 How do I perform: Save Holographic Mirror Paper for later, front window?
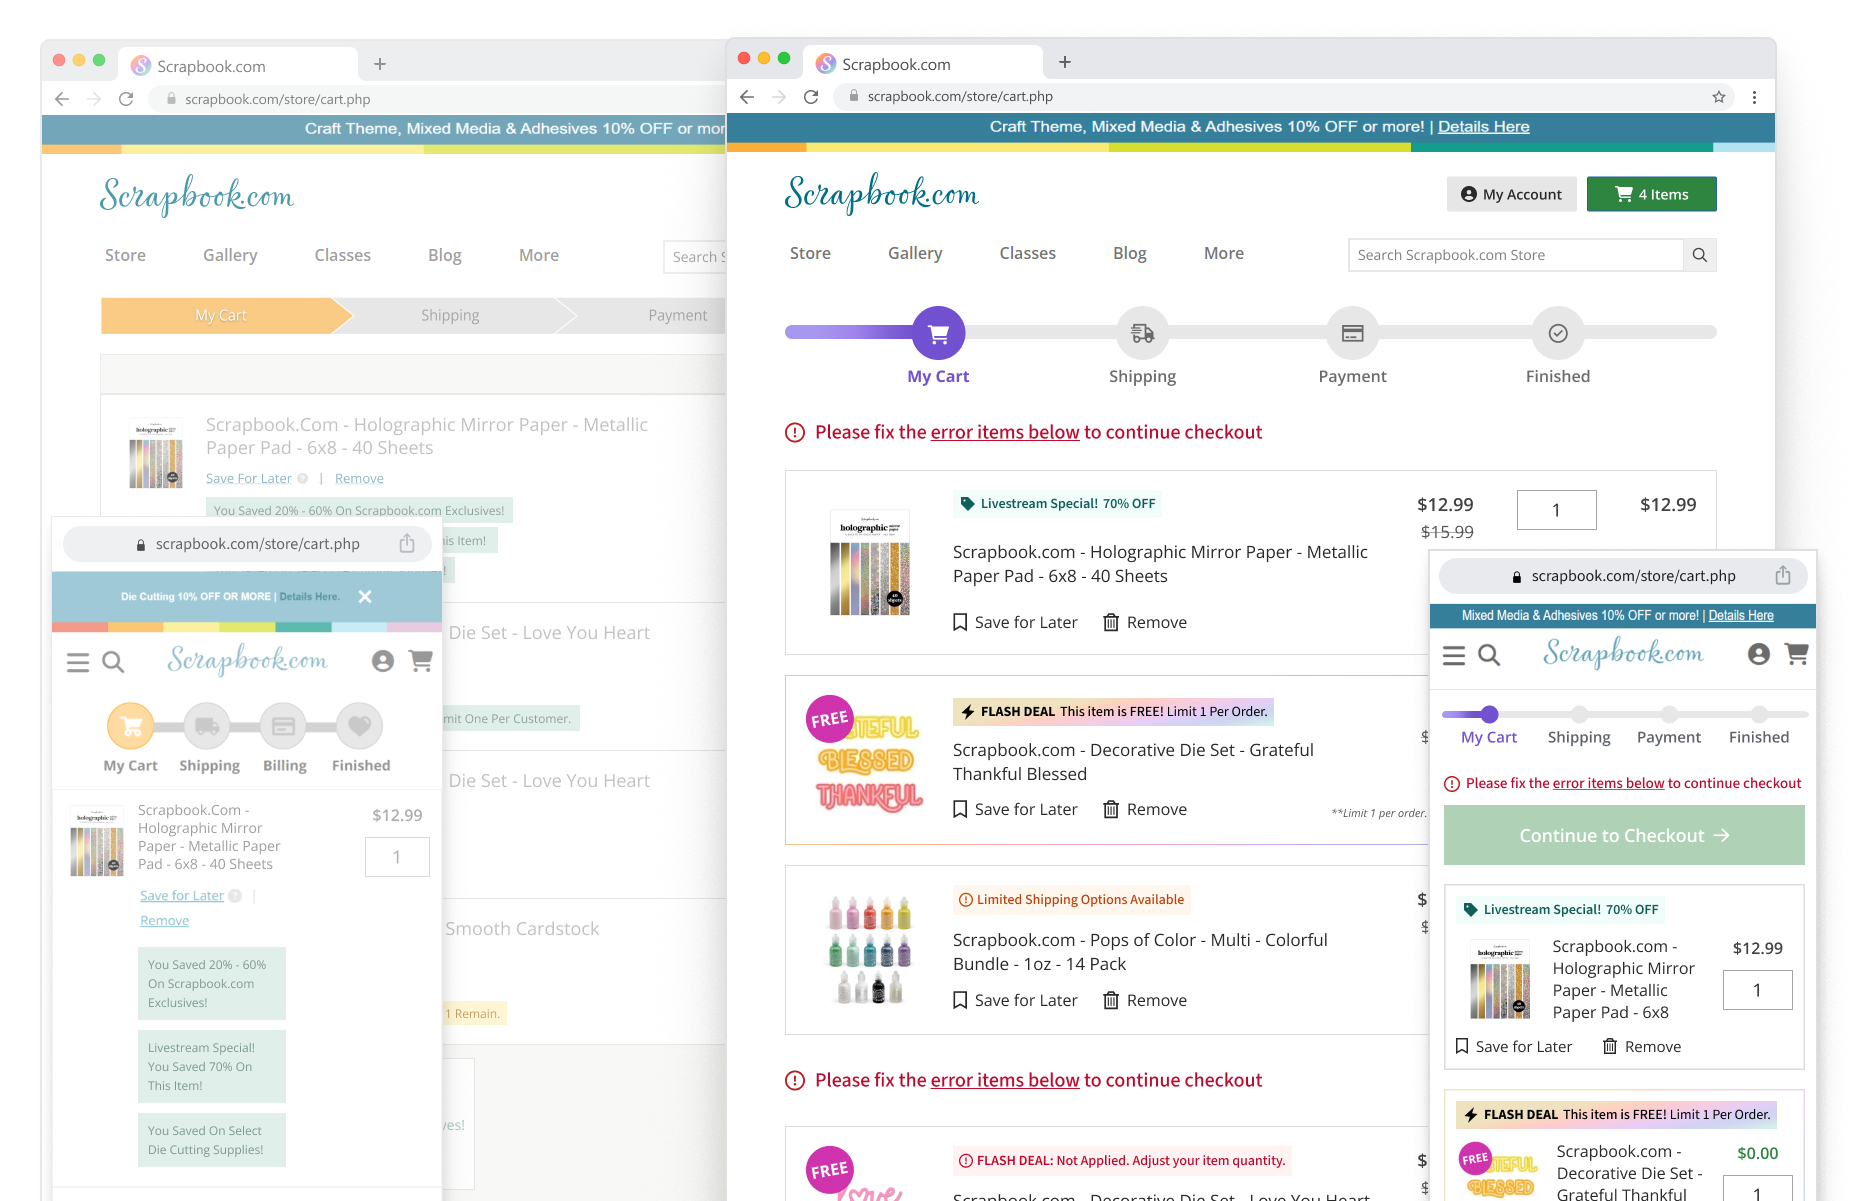pyautogui.click(x=1015, y=622)
